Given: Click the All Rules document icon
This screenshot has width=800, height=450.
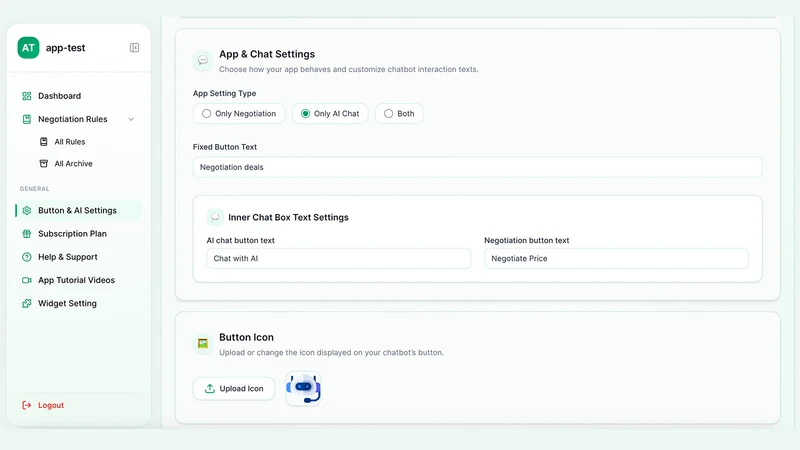Looking at the screenshot, I should (44, 142).
